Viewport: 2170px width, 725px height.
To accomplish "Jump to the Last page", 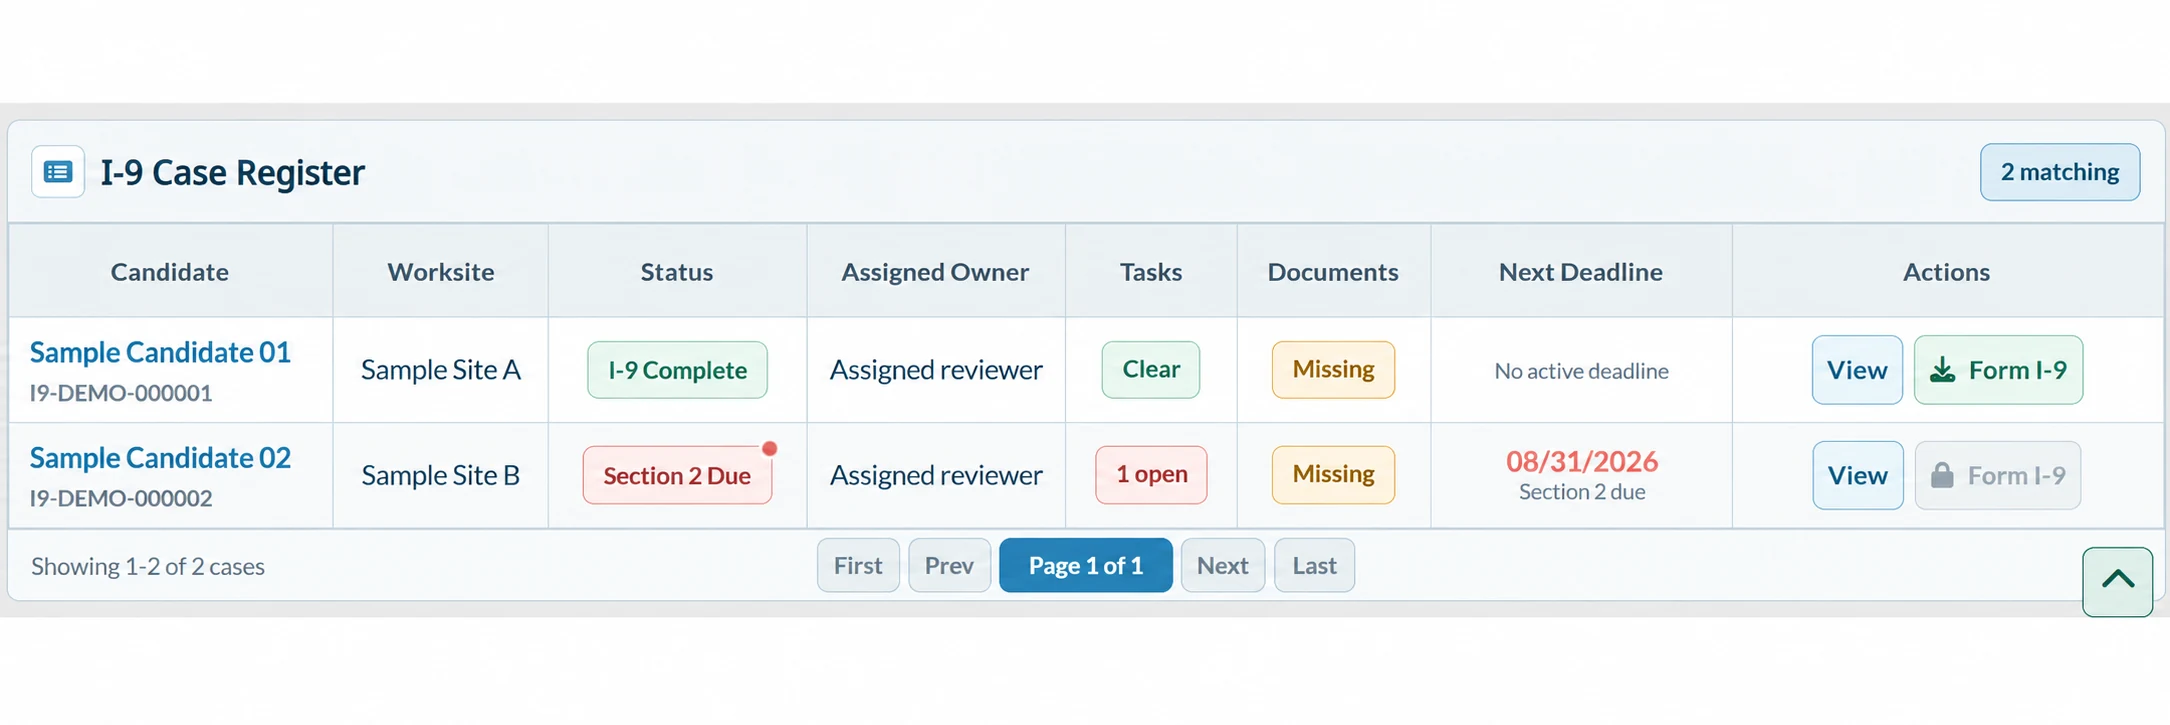I will coord(1314,565).
